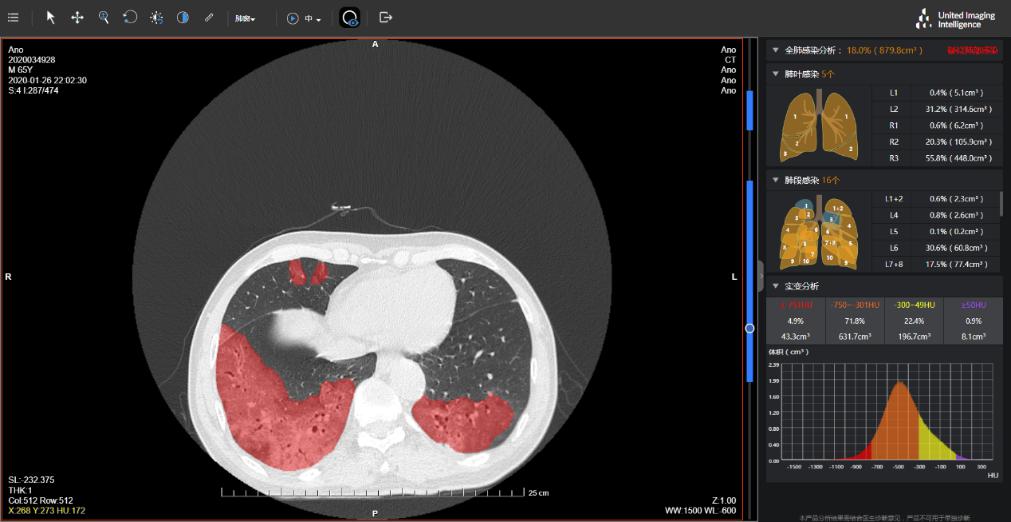Click the rotate reset icon
Screen dimensions: 1011x522
click(x=130, y=17)
